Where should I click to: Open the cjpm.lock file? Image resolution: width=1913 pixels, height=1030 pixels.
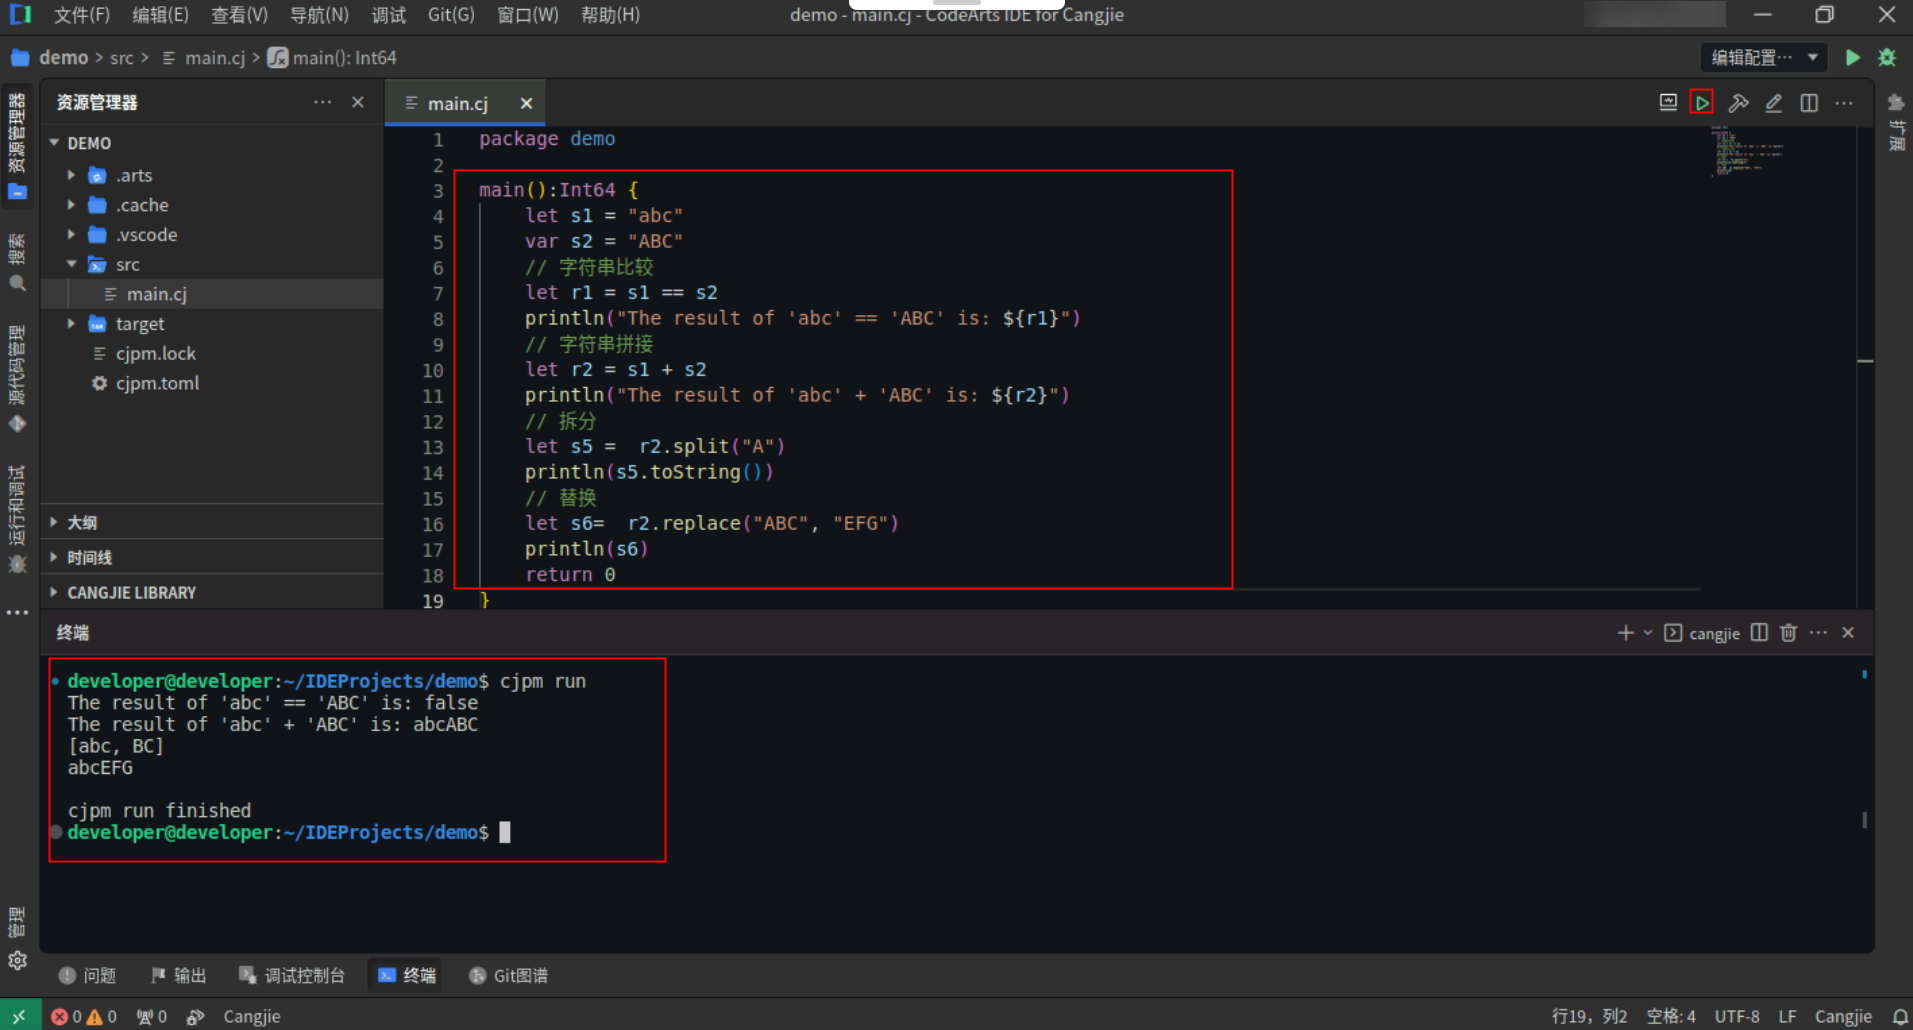(155, 354)
